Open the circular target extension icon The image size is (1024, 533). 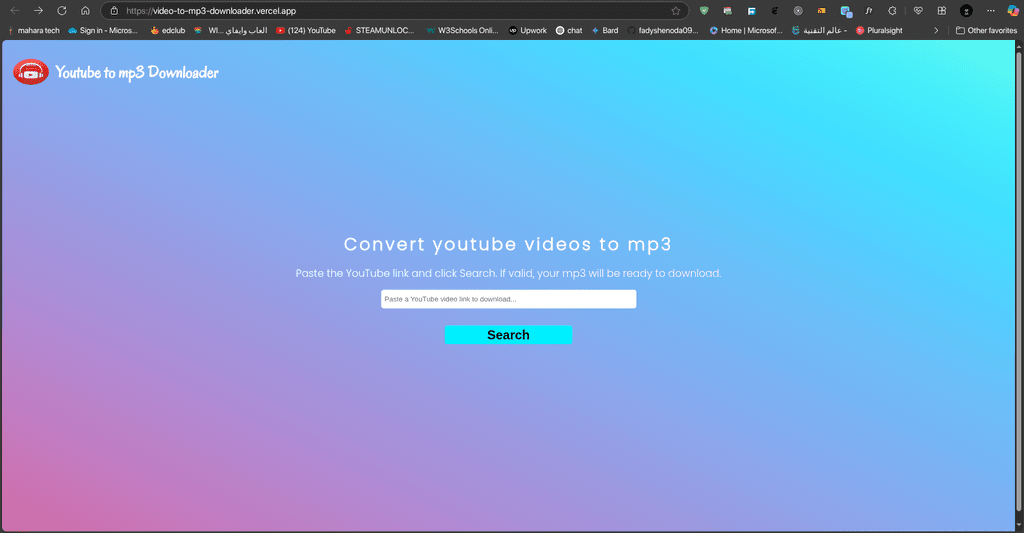(x=798, y=10)
